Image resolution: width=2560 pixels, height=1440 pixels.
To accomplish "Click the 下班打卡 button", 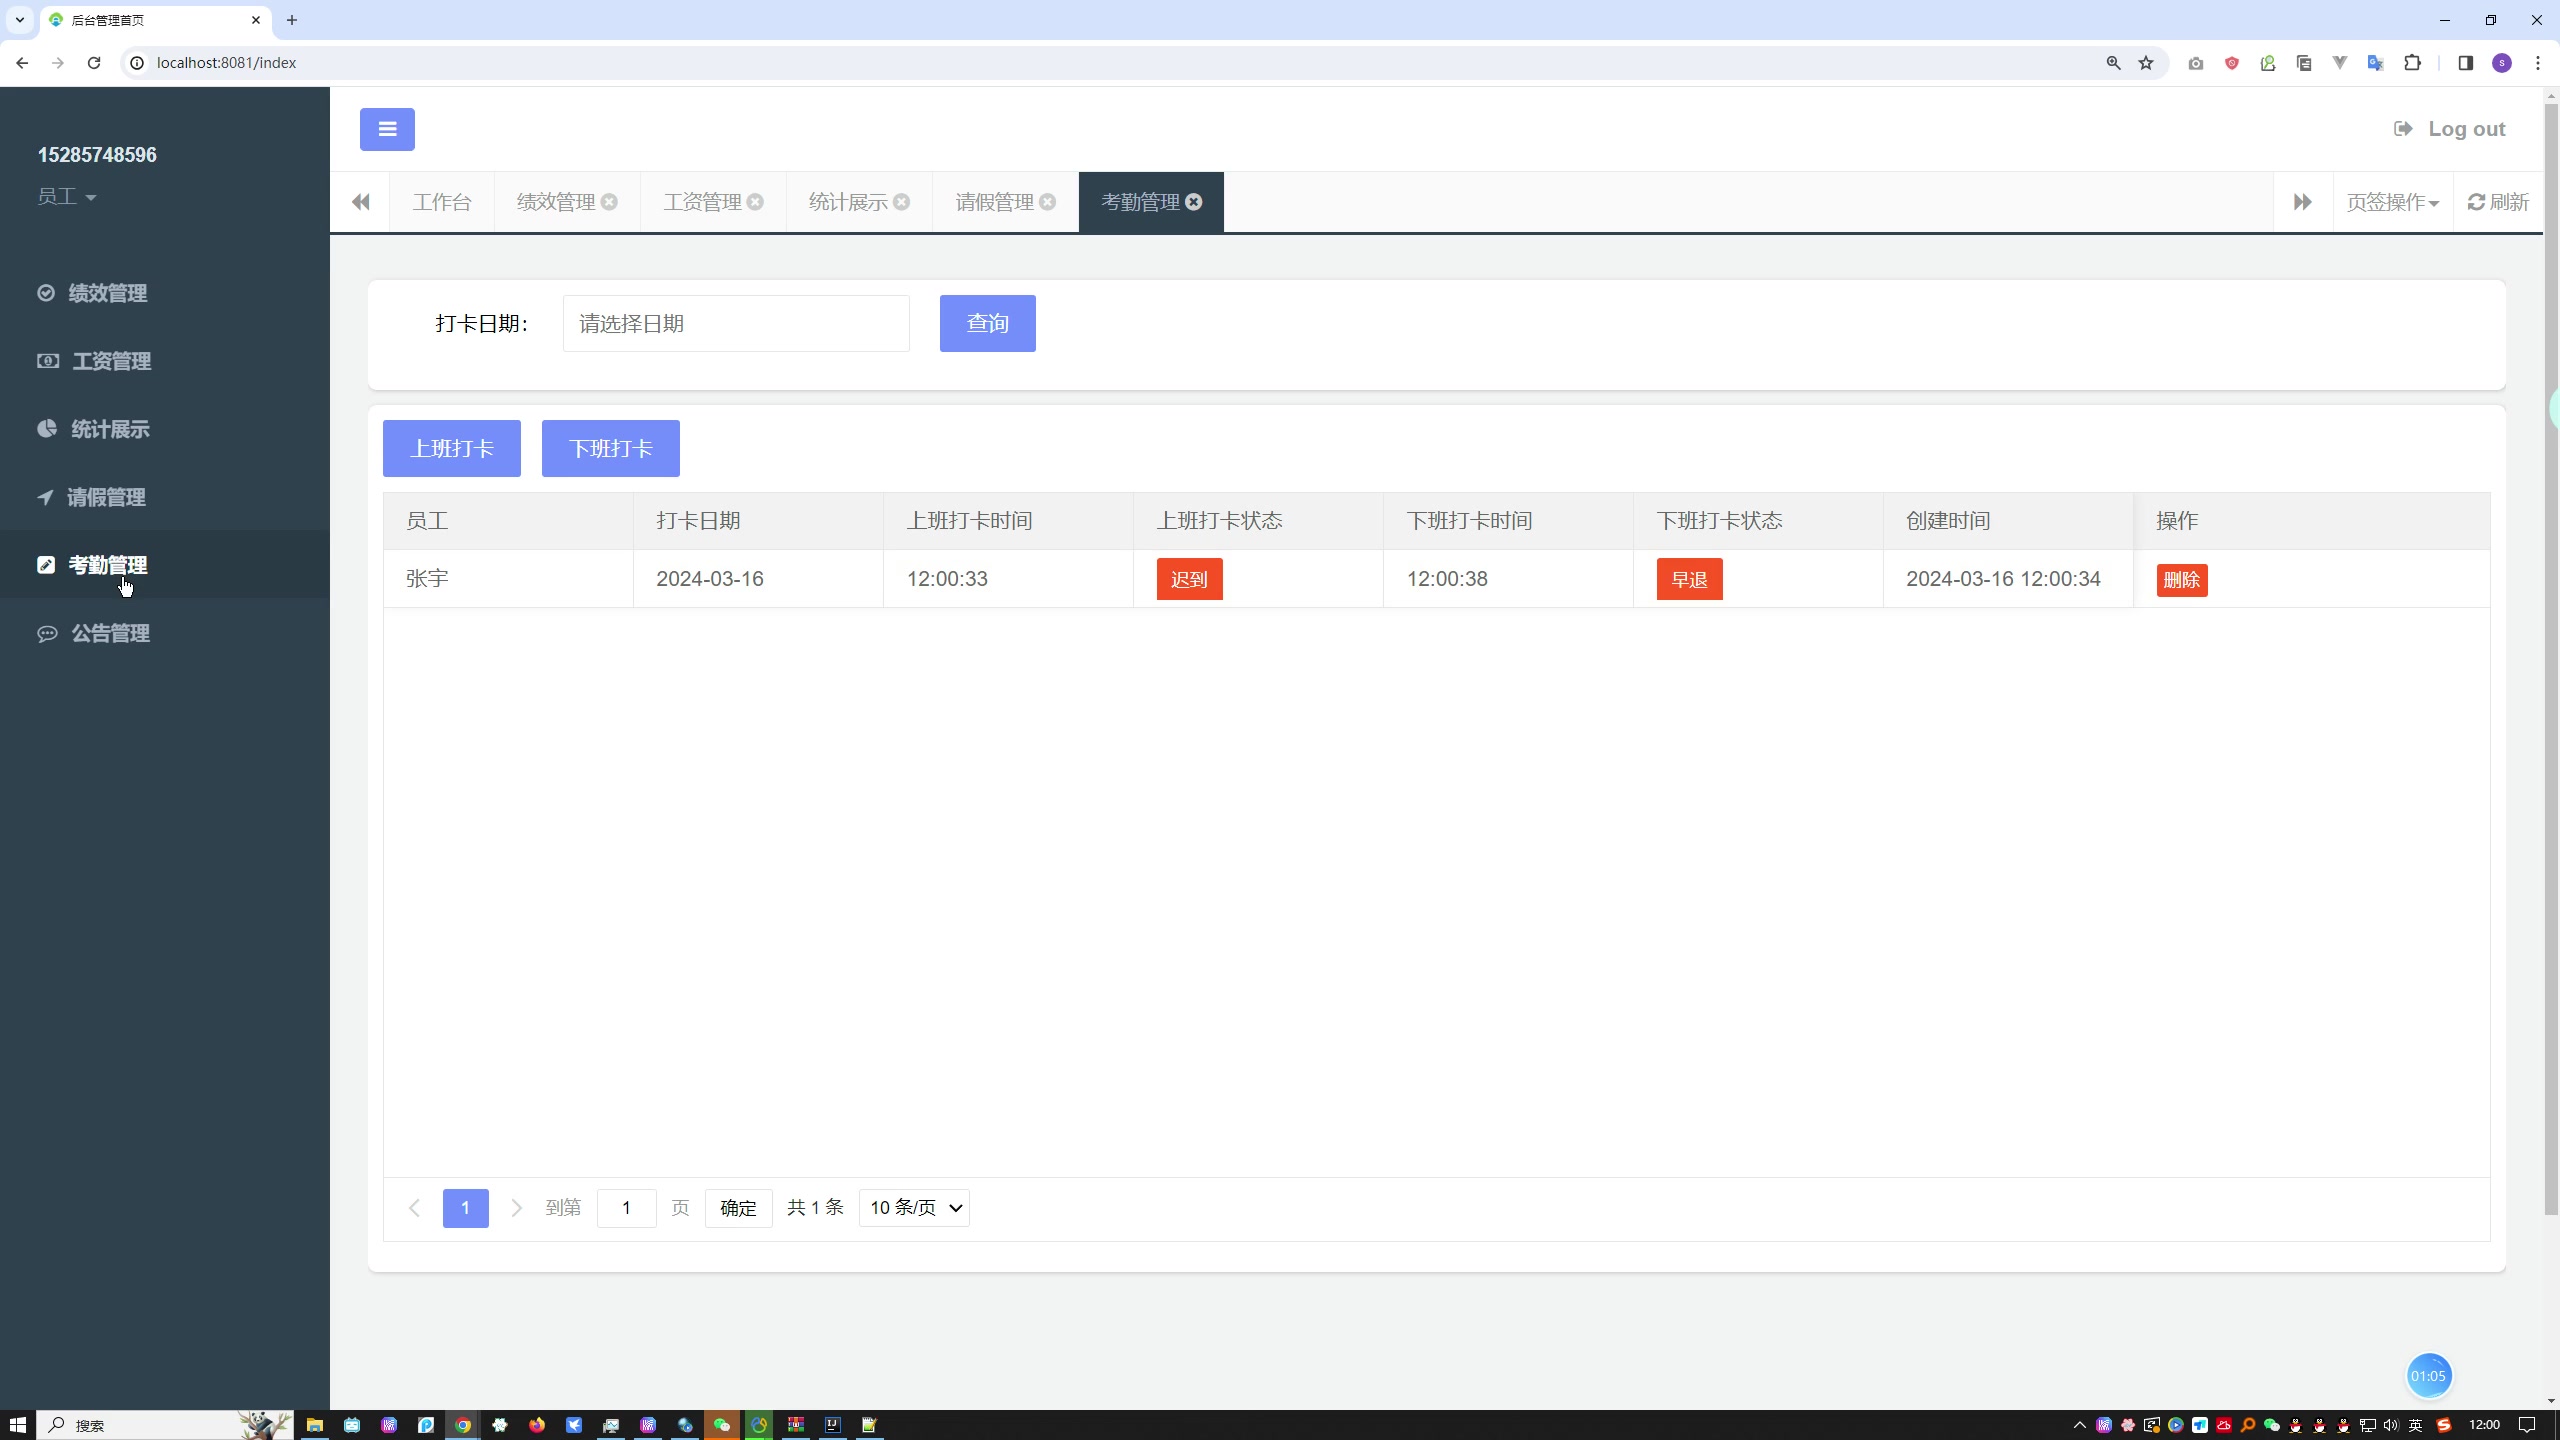I will tap(610, 448).
